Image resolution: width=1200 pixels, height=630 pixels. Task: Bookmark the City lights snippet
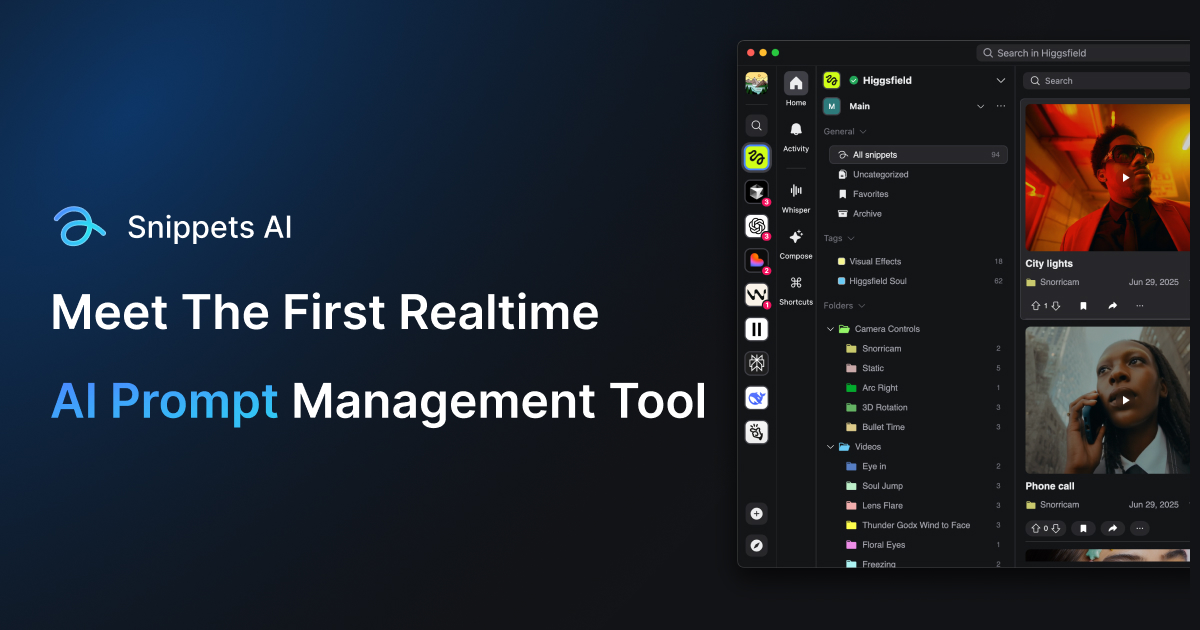[x=1083, y=306]
